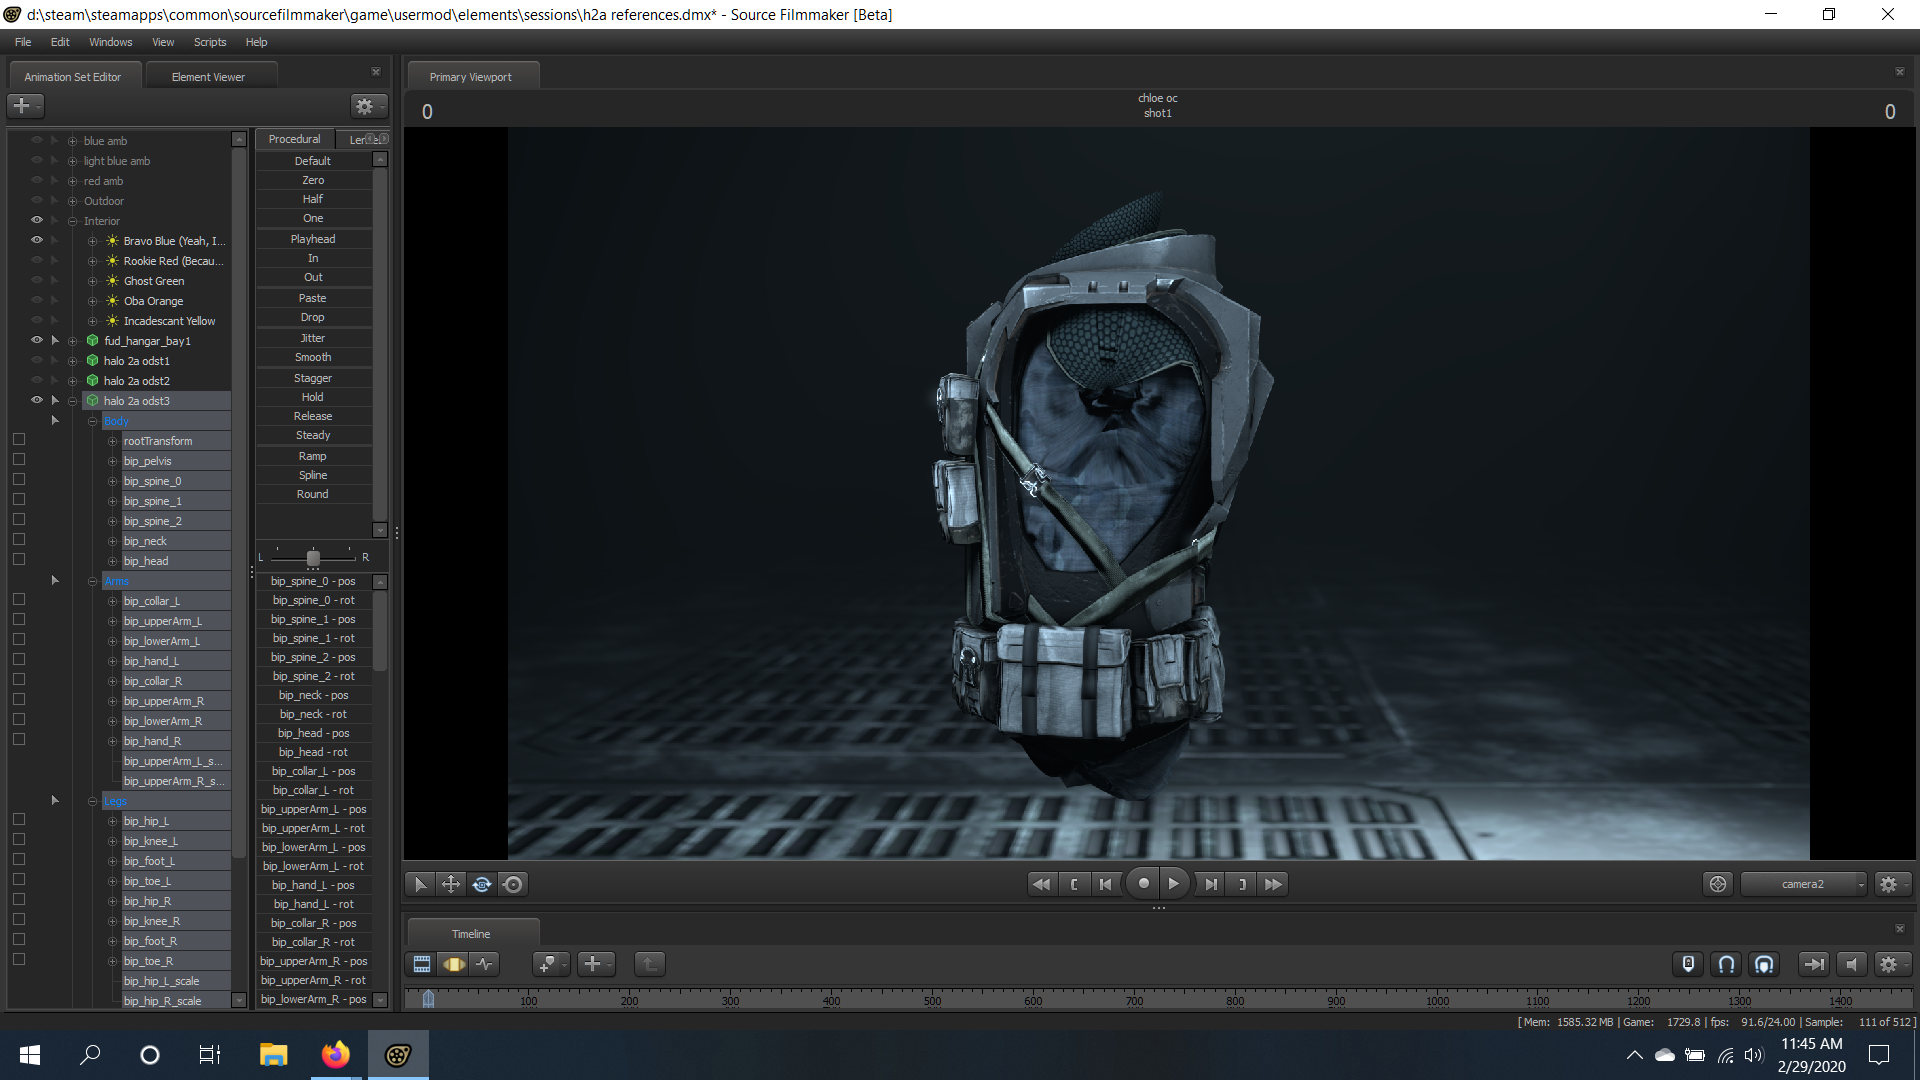Select the rotate manipulator tool
1920x1080 pixels.
click(x=482, y=884)
